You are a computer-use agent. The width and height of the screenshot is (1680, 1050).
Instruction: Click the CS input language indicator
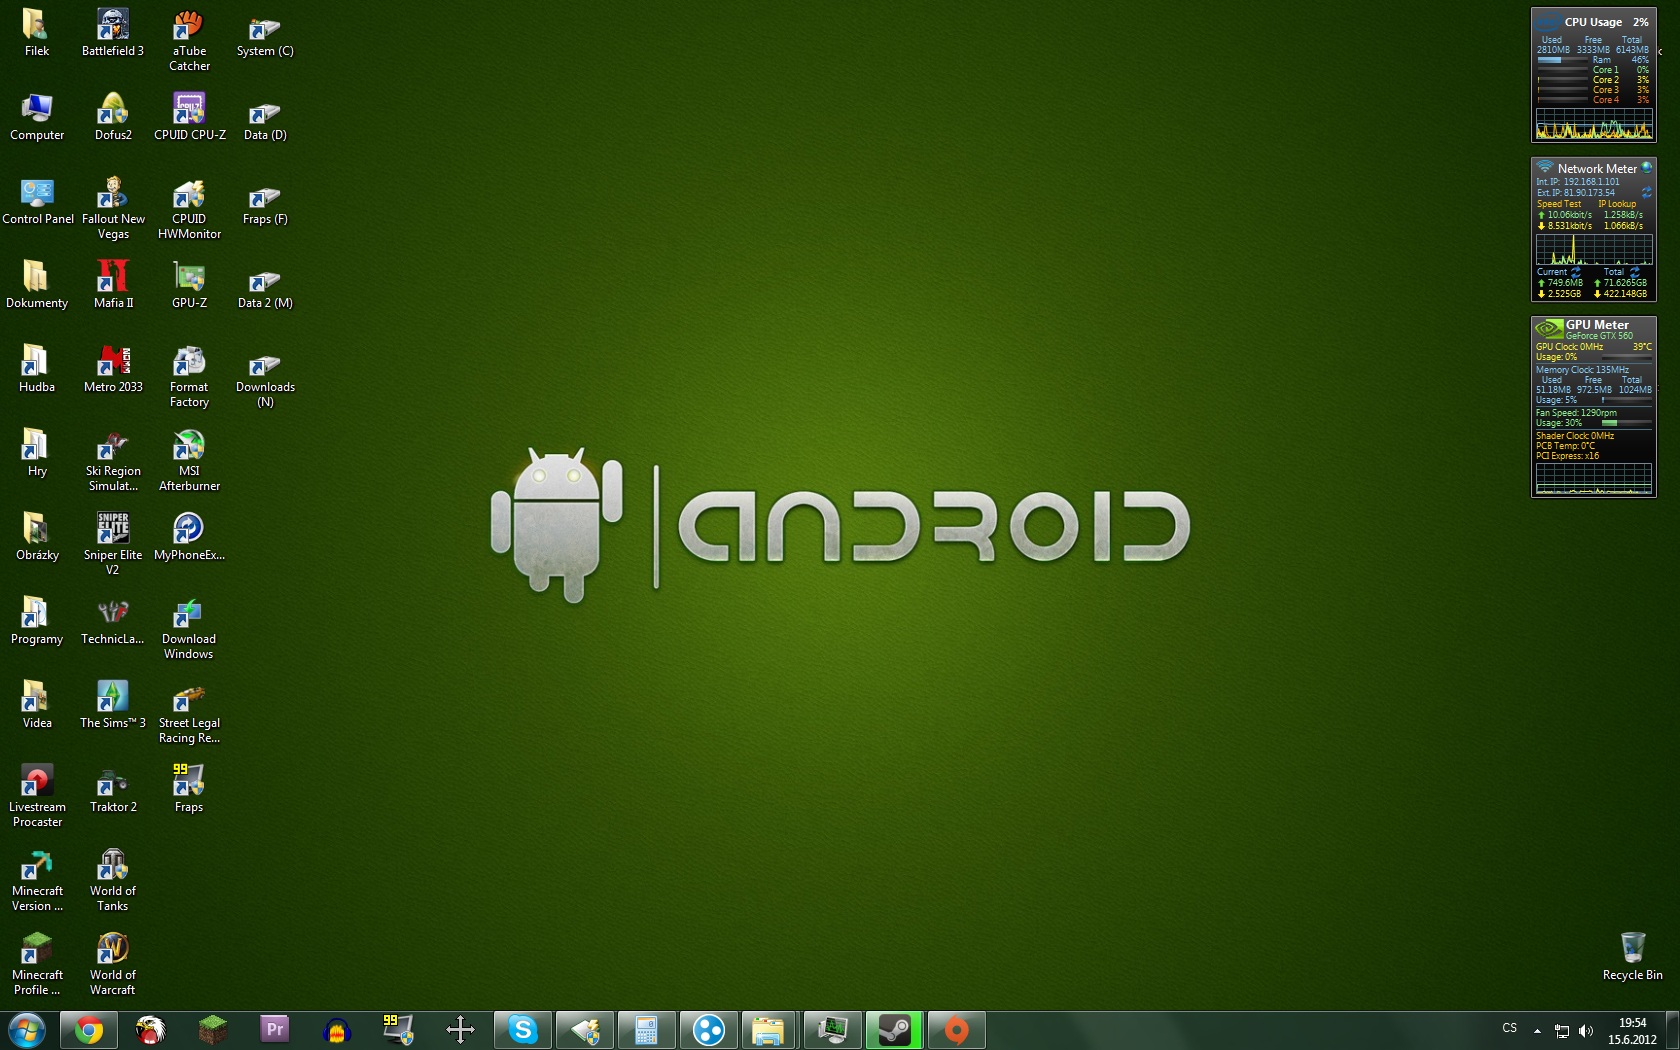coord(1510,1028)
